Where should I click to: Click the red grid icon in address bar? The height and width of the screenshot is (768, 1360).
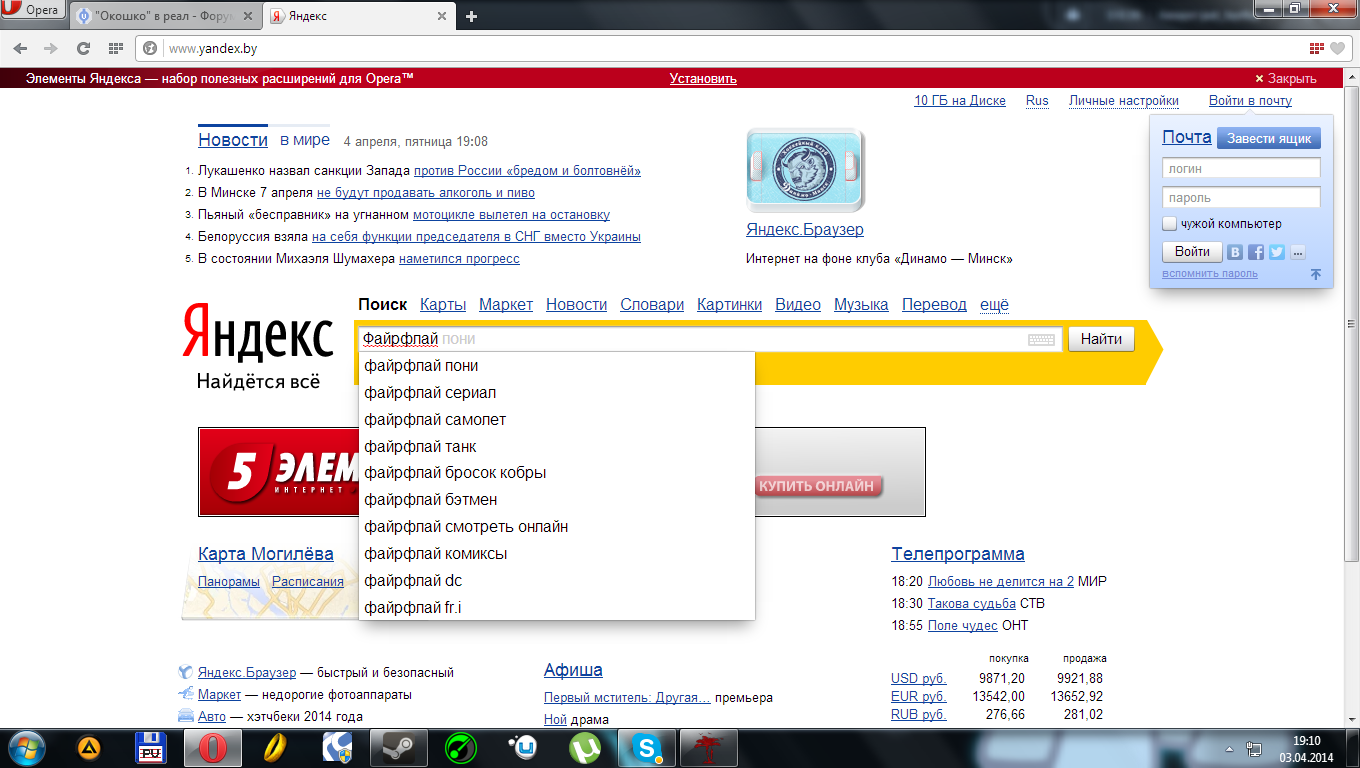pos(1316,48)
